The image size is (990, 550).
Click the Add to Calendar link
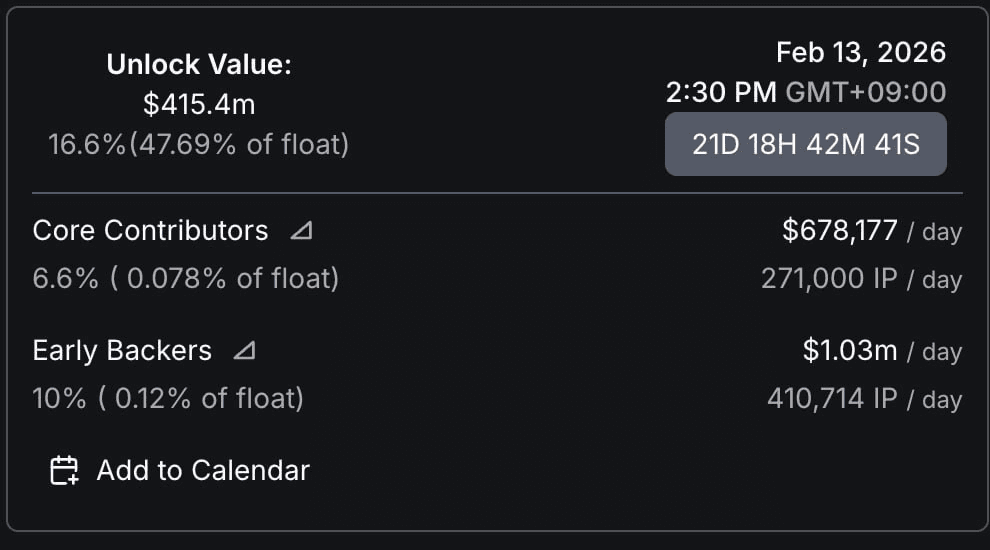pyautogui.click(x=203, y=470)
